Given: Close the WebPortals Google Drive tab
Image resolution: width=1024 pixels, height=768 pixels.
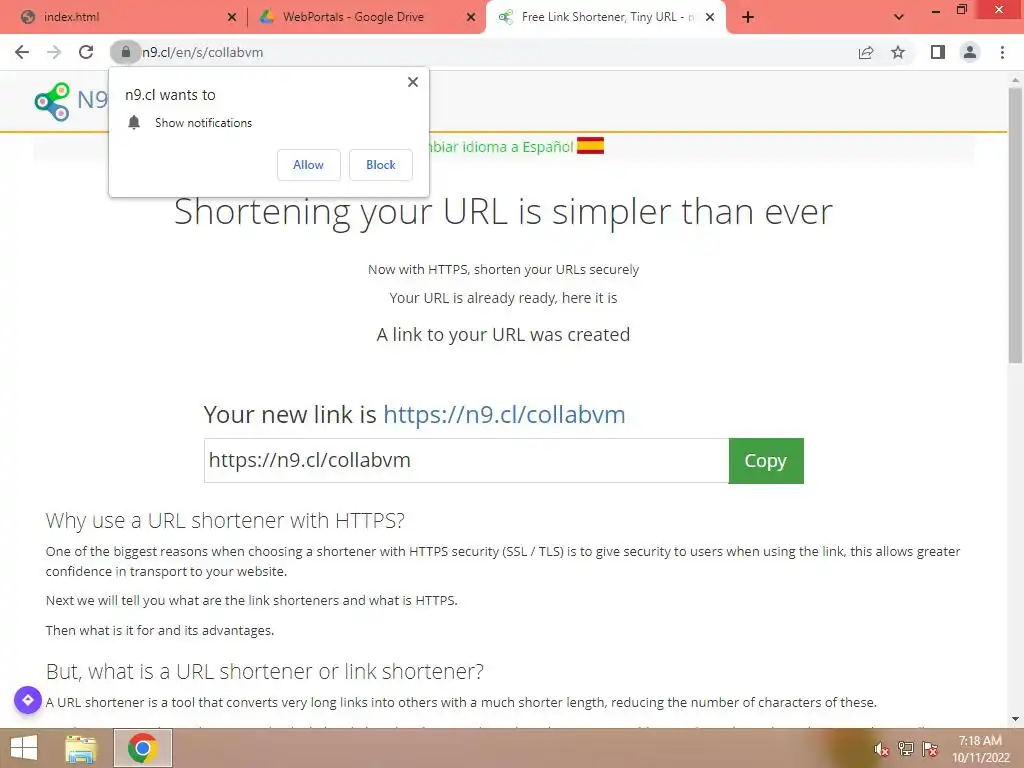Looking at the screenshot, I should [471, 17].
